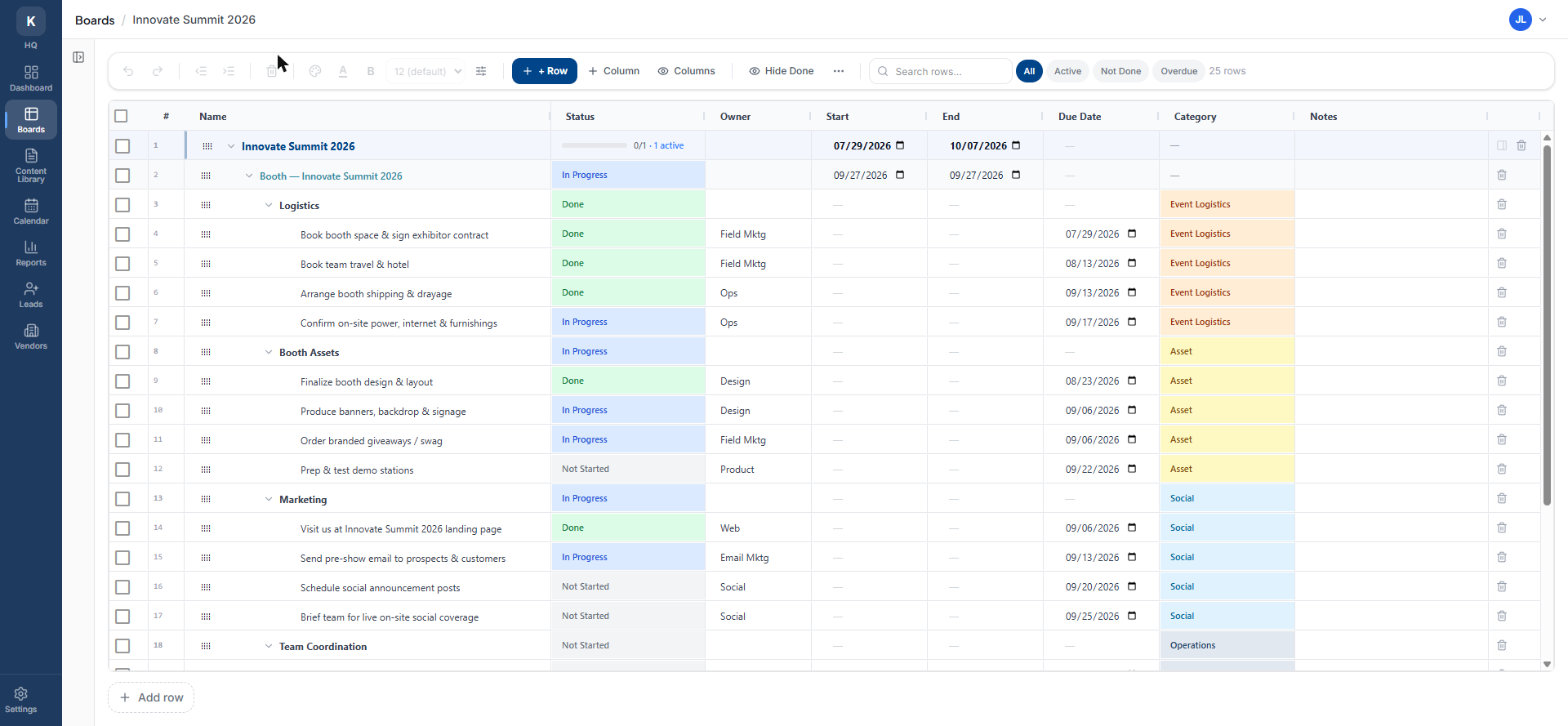
Task: Open the Leads sidebar icon
Action: point(31,294)
